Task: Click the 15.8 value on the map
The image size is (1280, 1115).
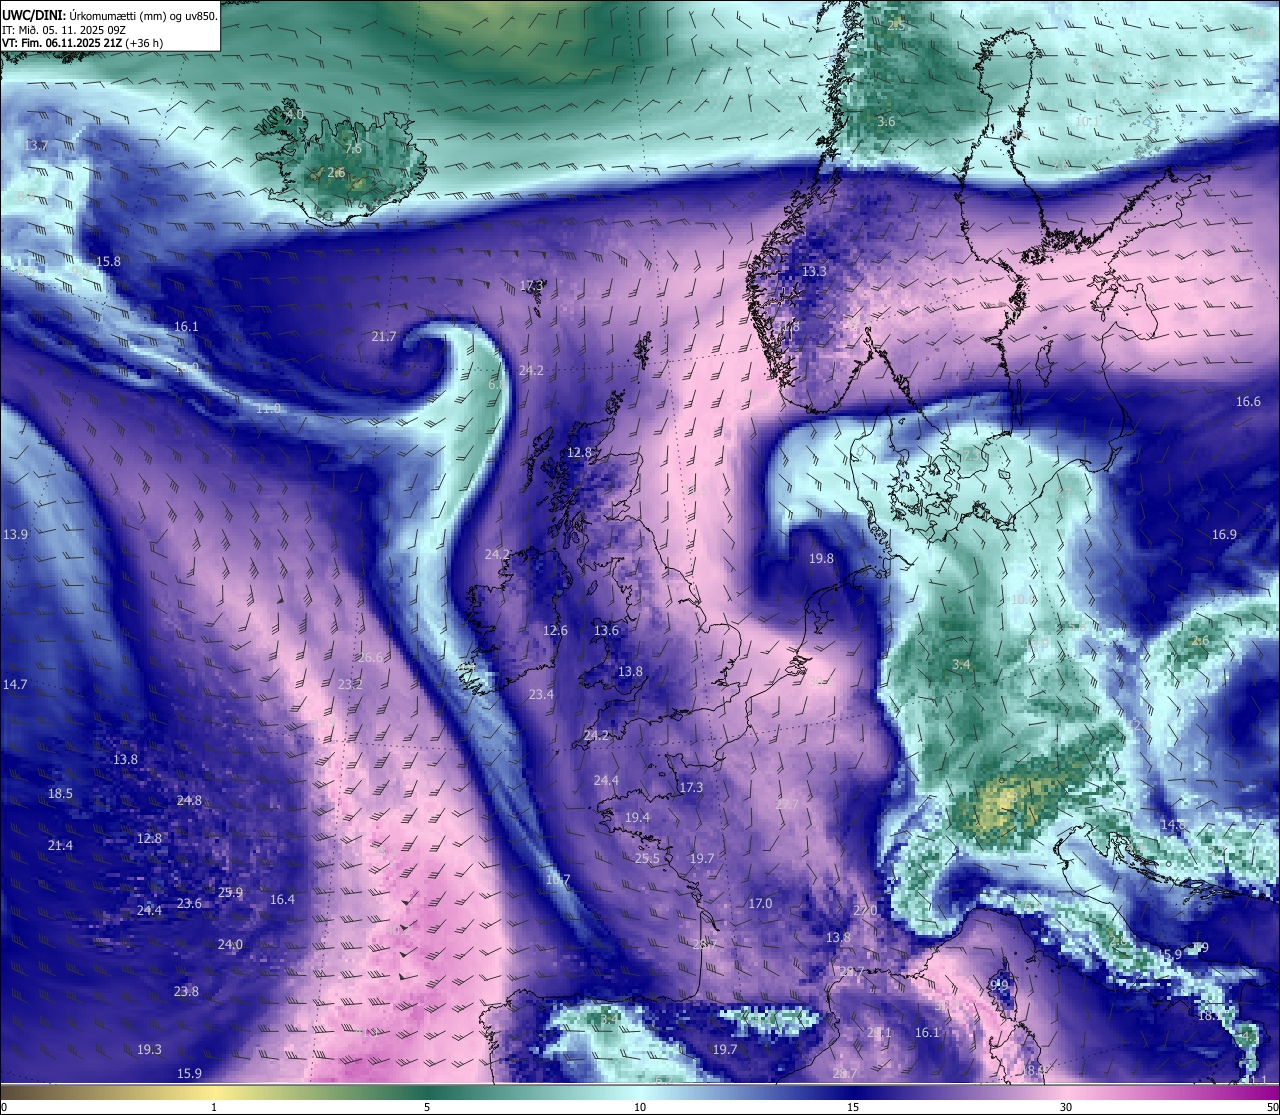Action: click(108, 261)
